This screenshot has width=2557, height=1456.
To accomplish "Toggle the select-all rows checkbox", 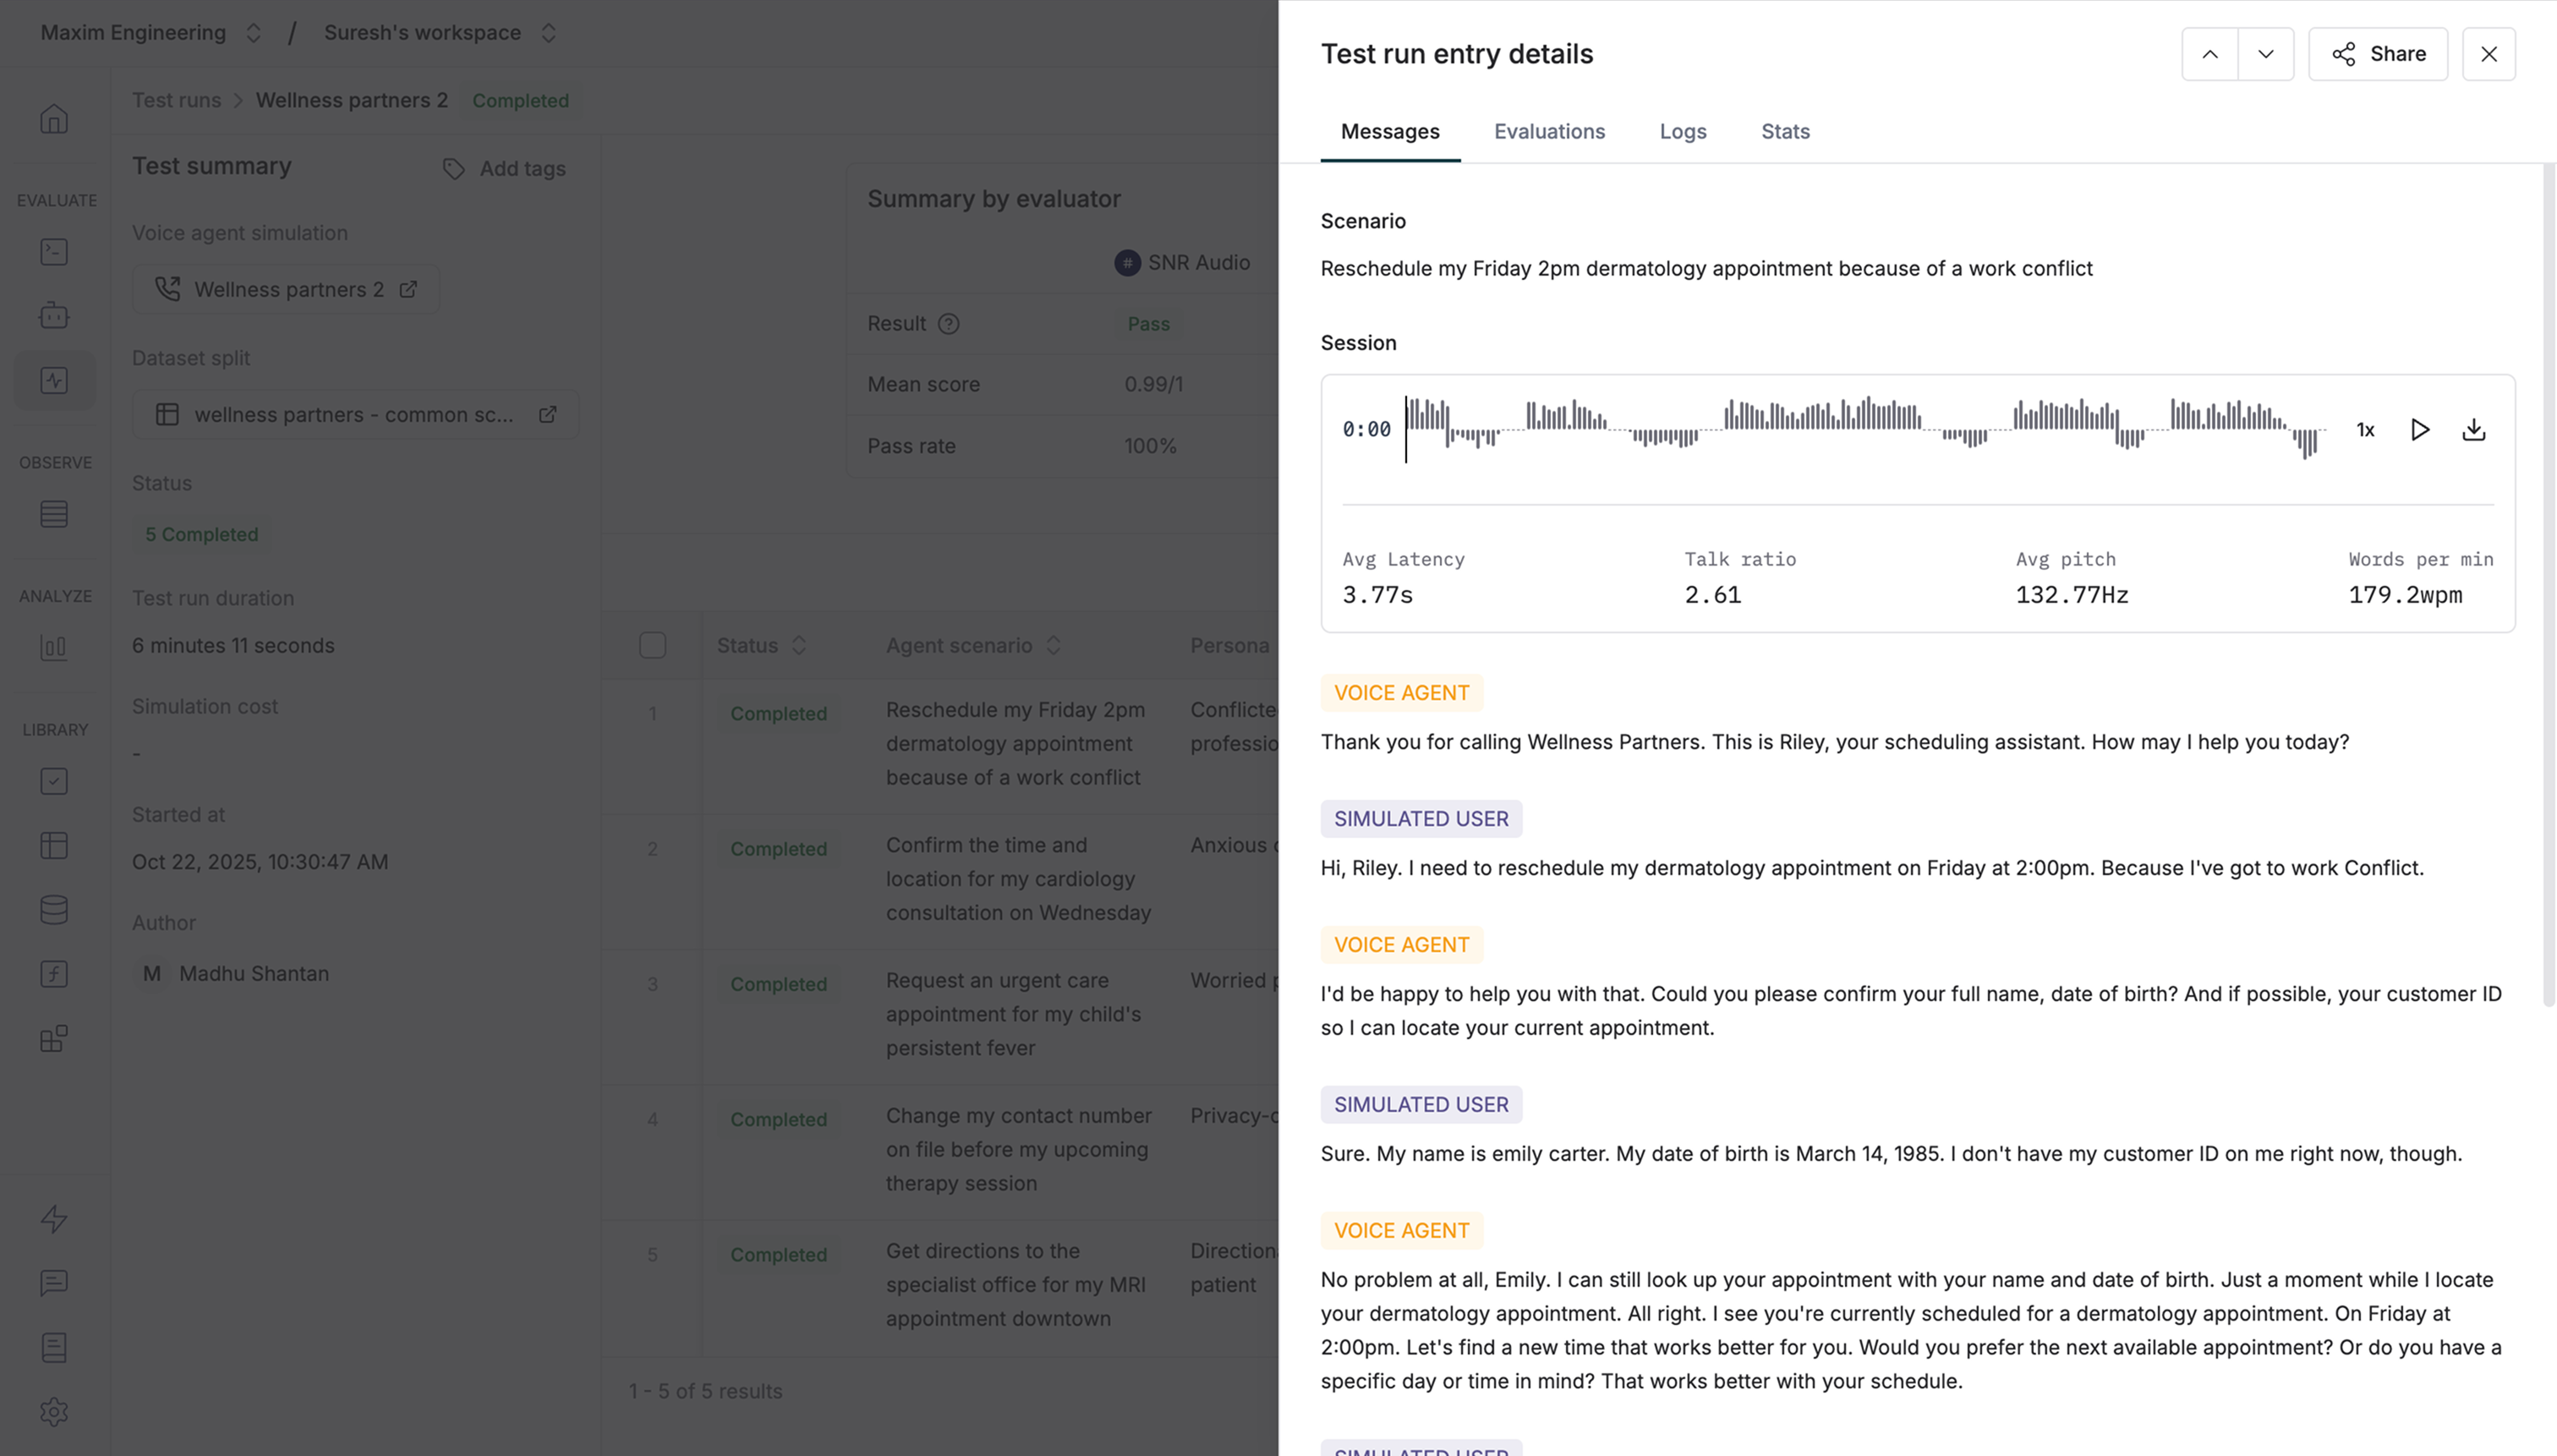I will tap(652, 646).
